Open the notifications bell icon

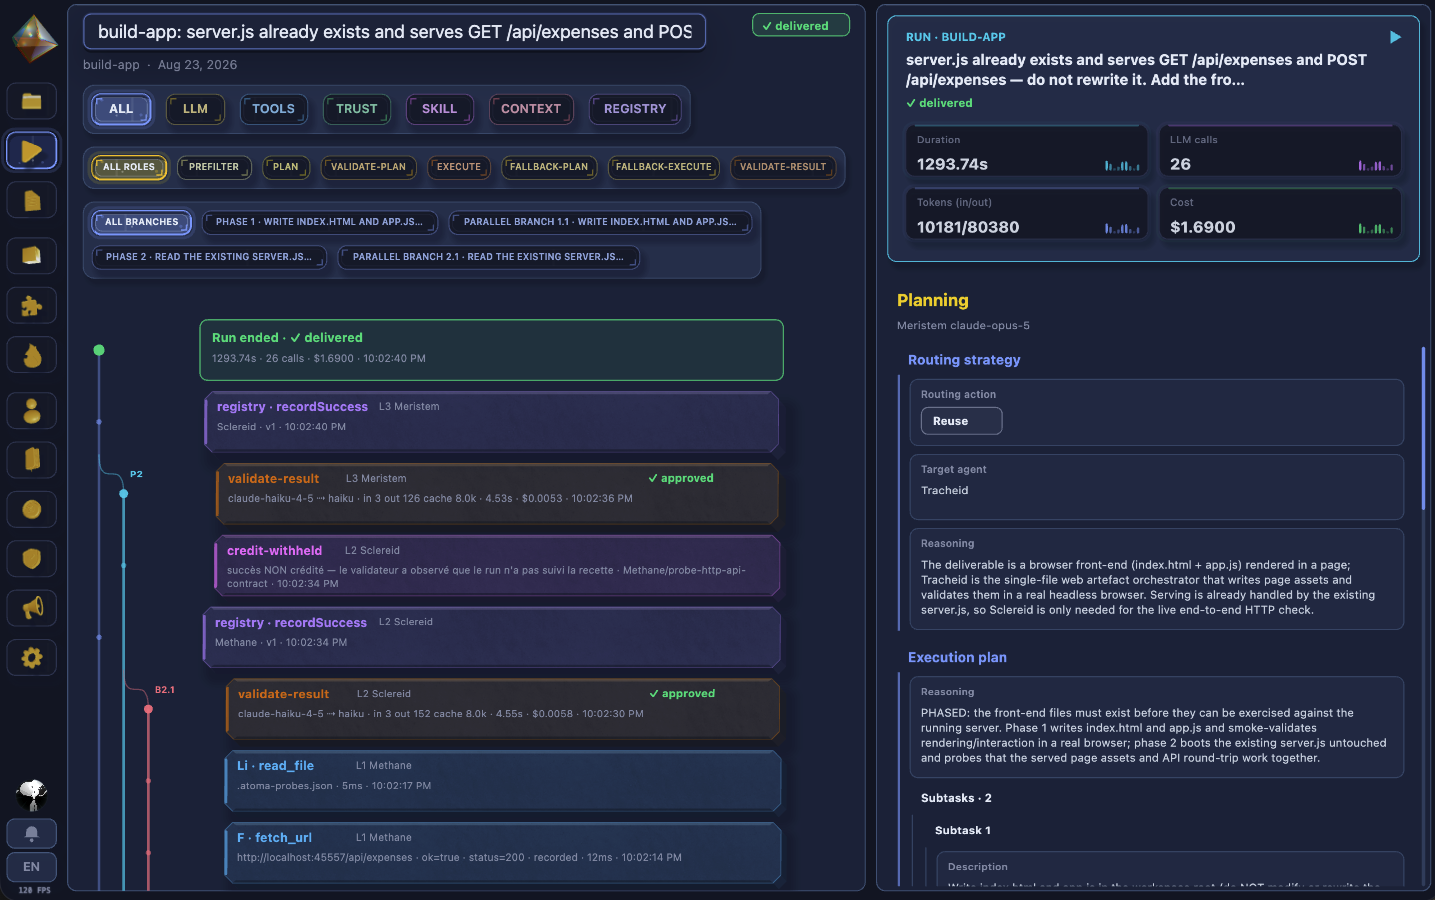pyautogui.click(x=32, y=834)
